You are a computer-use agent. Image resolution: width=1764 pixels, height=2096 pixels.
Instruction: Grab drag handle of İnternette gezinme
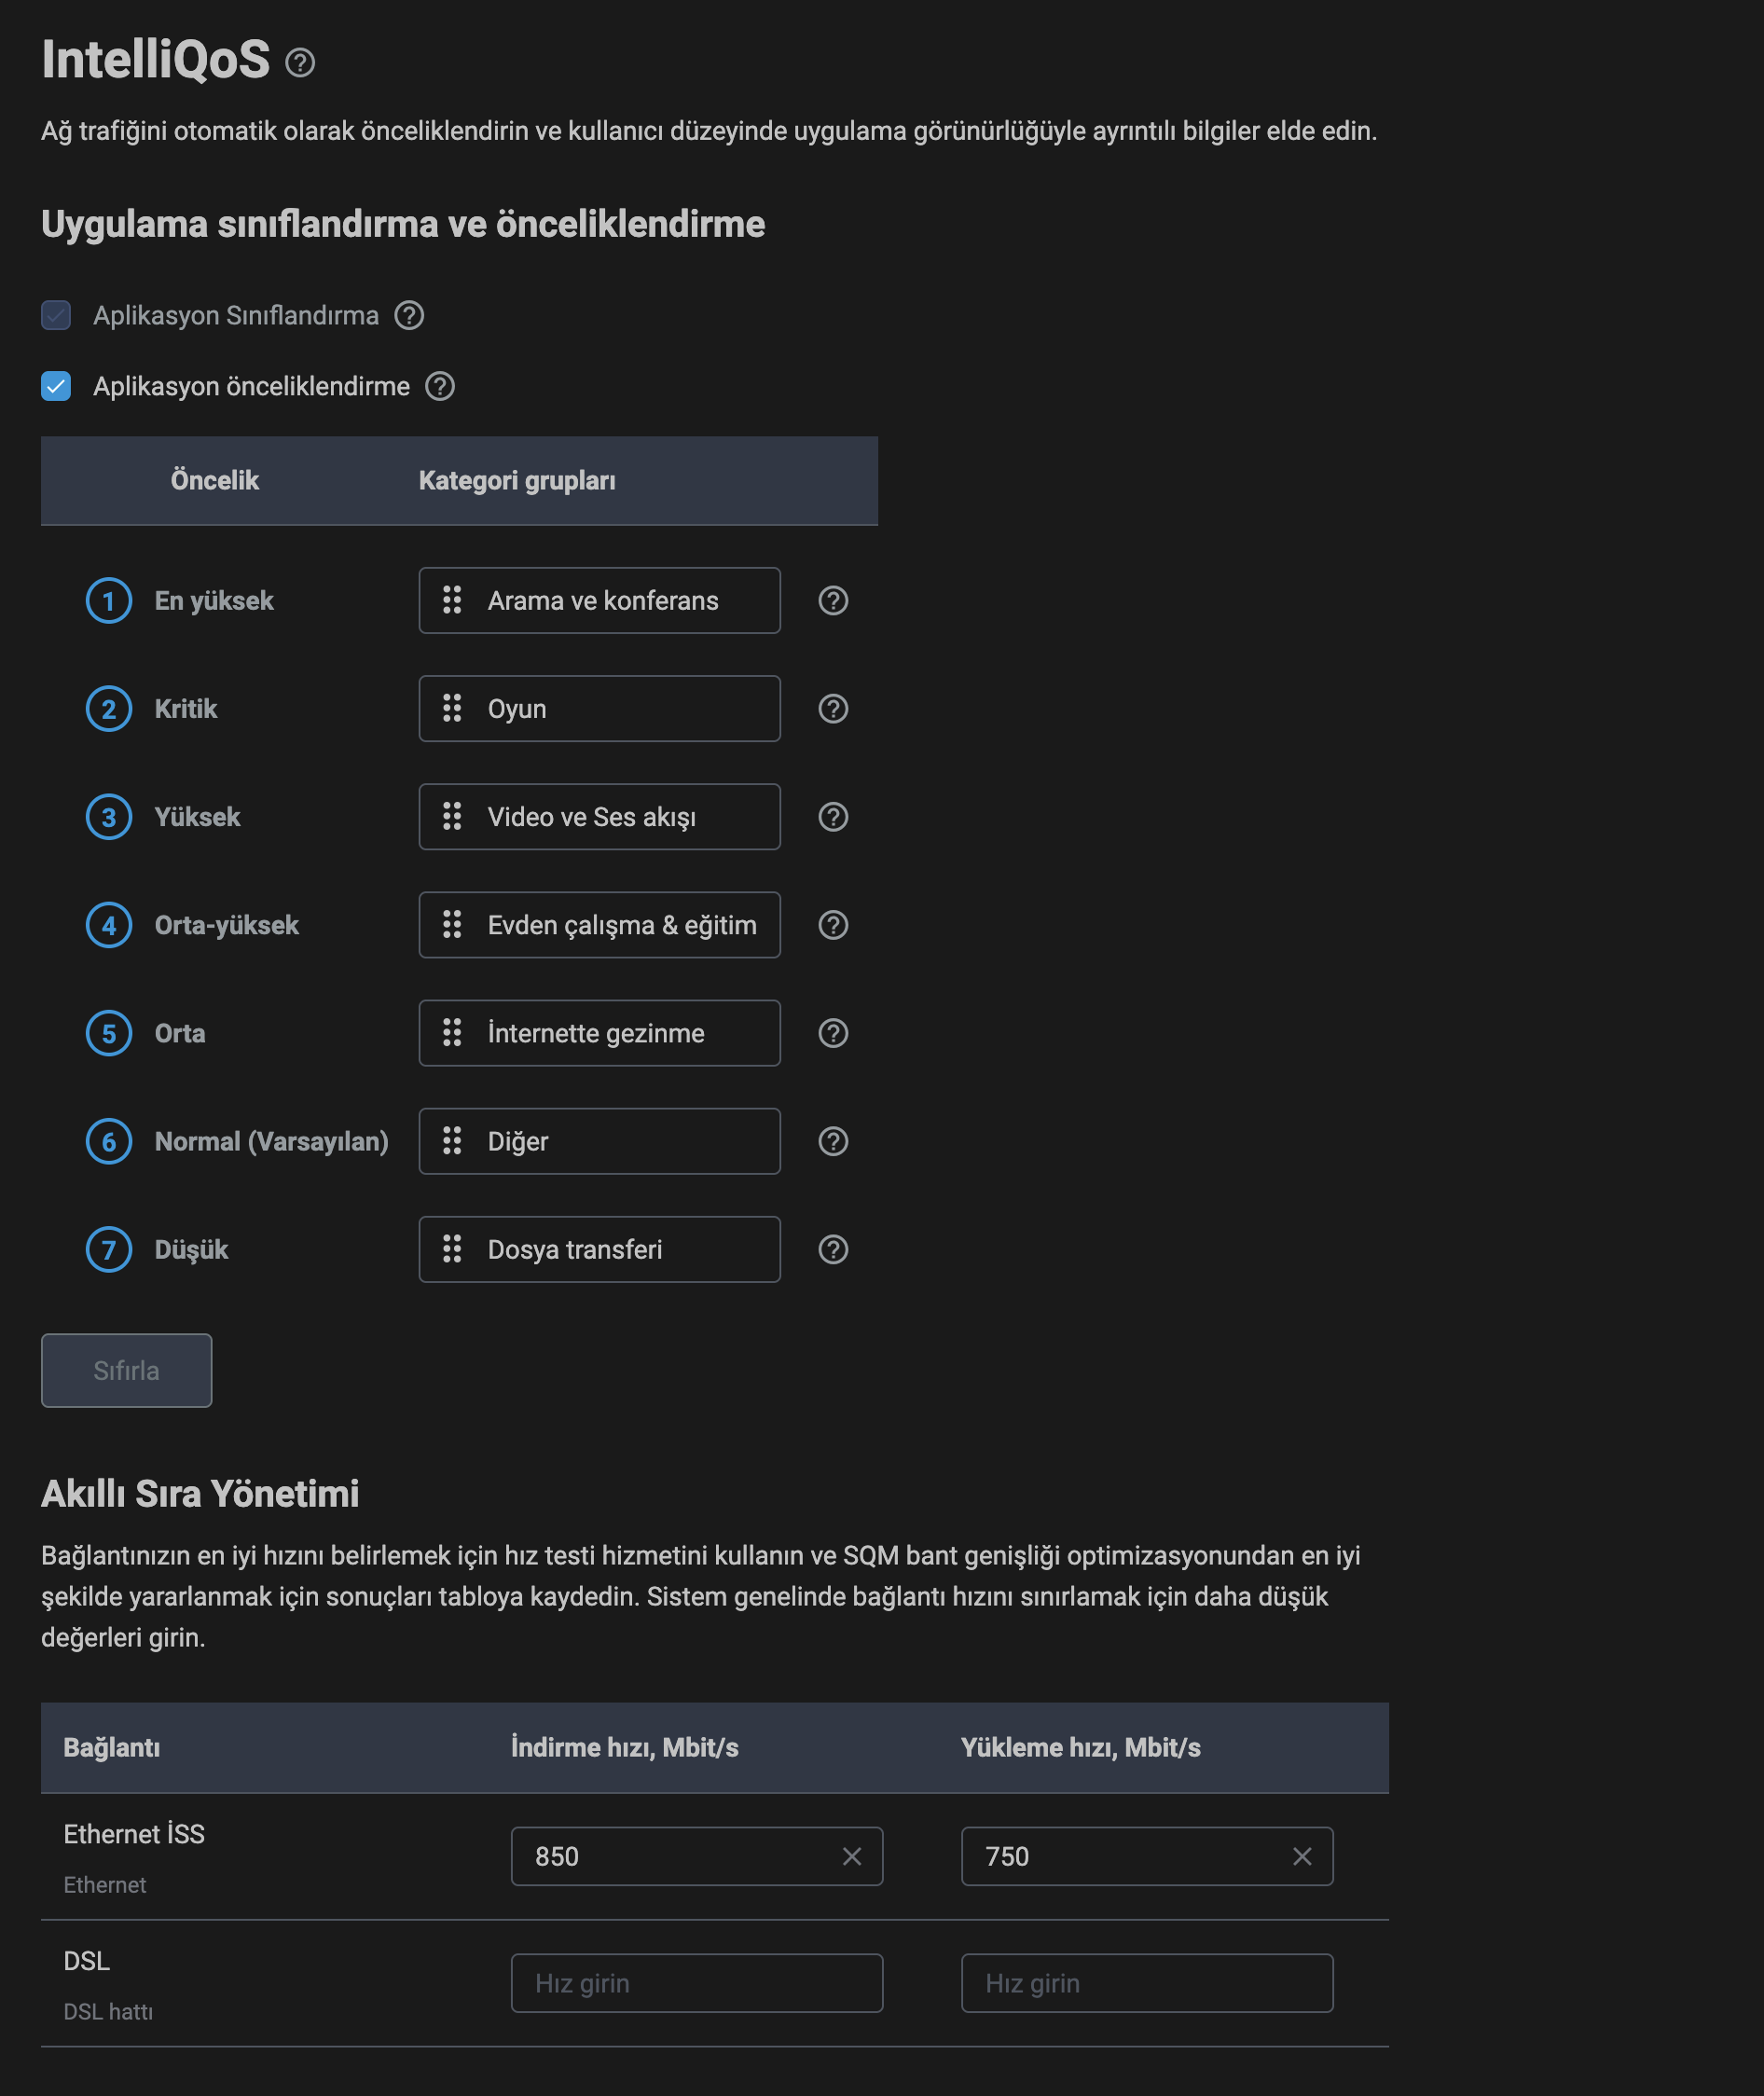452,1032
